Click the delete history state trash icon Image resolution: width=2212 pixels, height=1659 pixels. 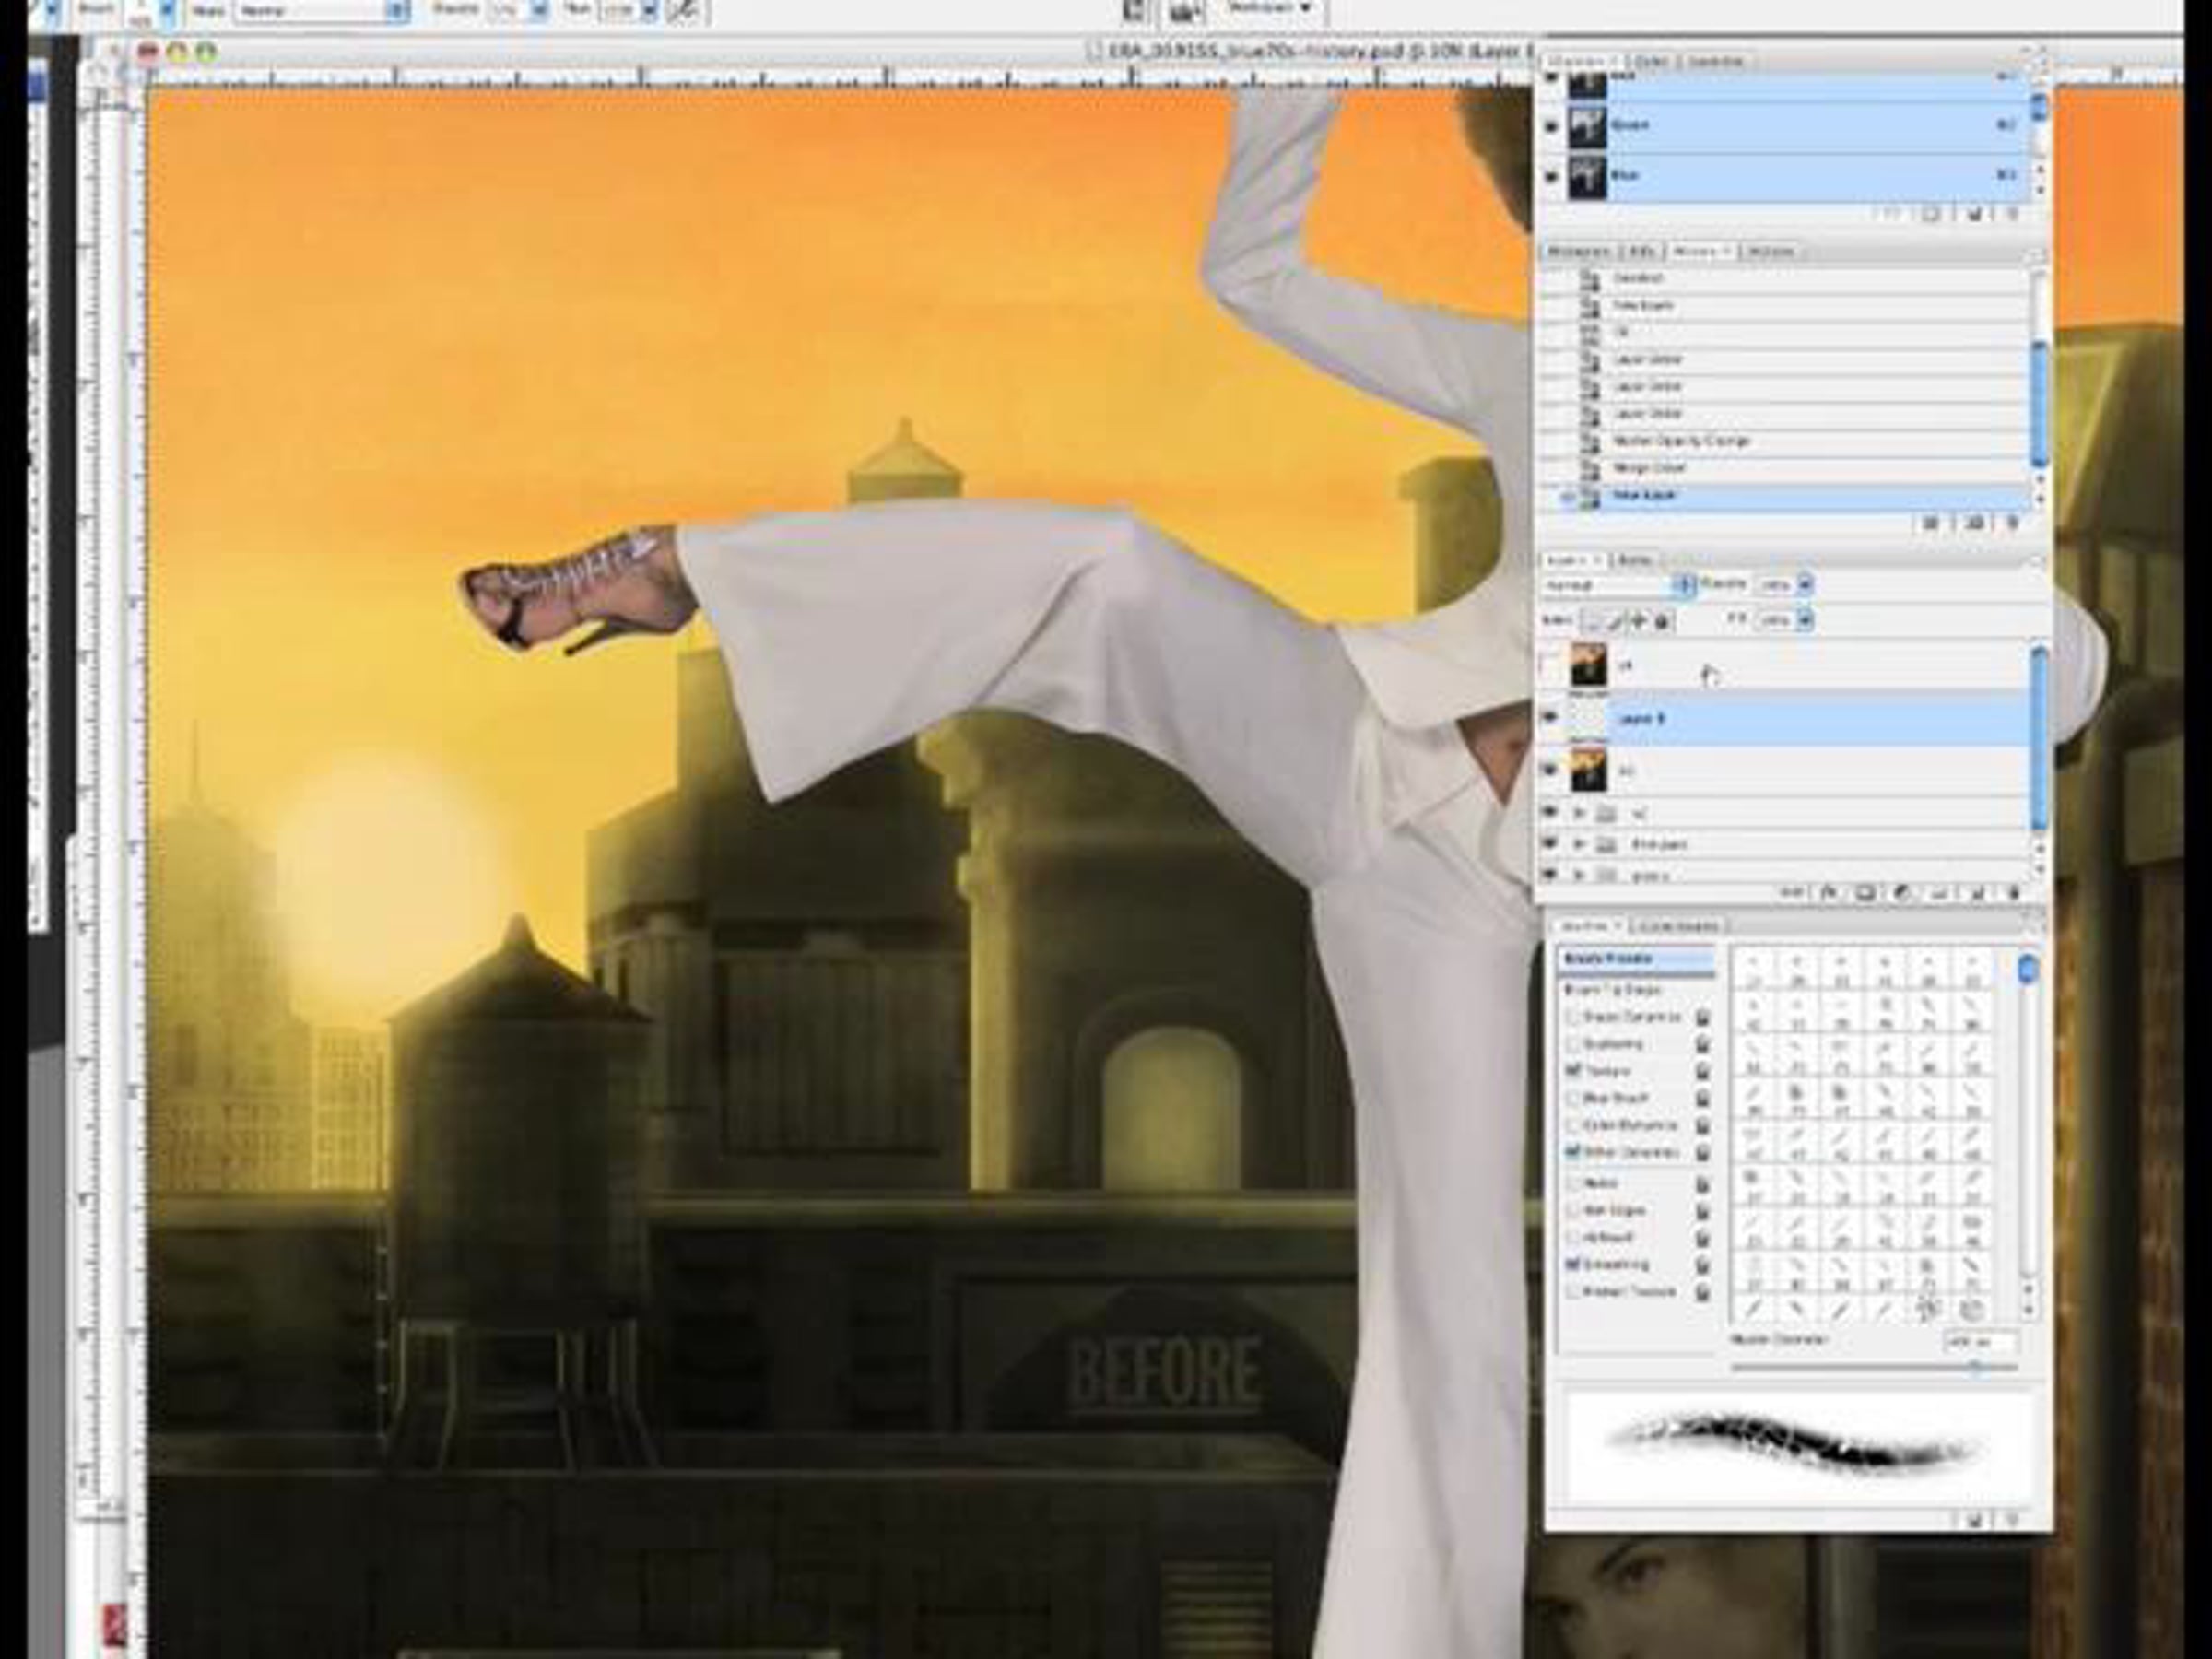(x=2013, y=522)
